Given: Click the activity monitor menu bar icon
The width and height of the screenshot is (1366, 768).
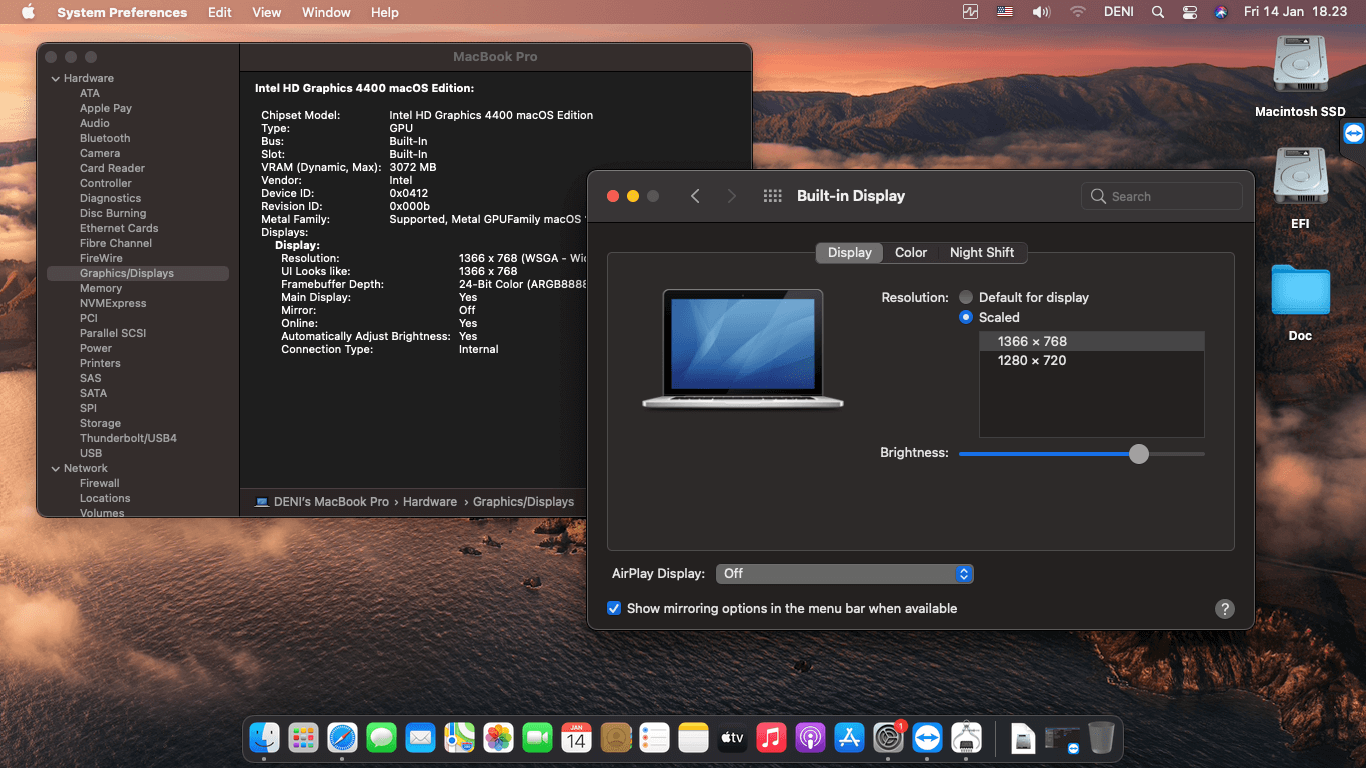Looking at the screenshot, I should [x=970, y=12].
